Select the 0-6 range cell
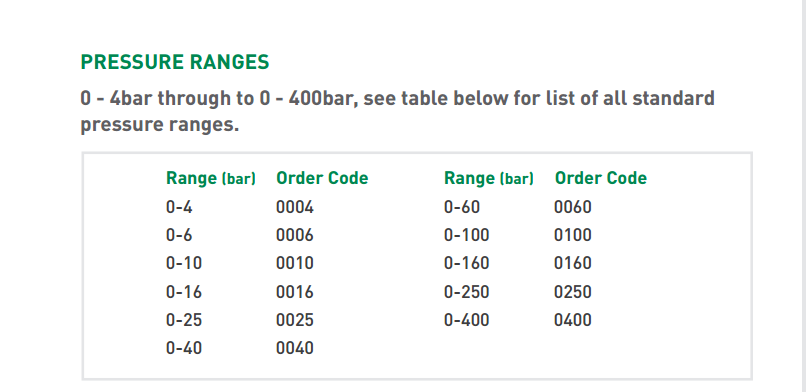The image size is (806, 392). 179,235
